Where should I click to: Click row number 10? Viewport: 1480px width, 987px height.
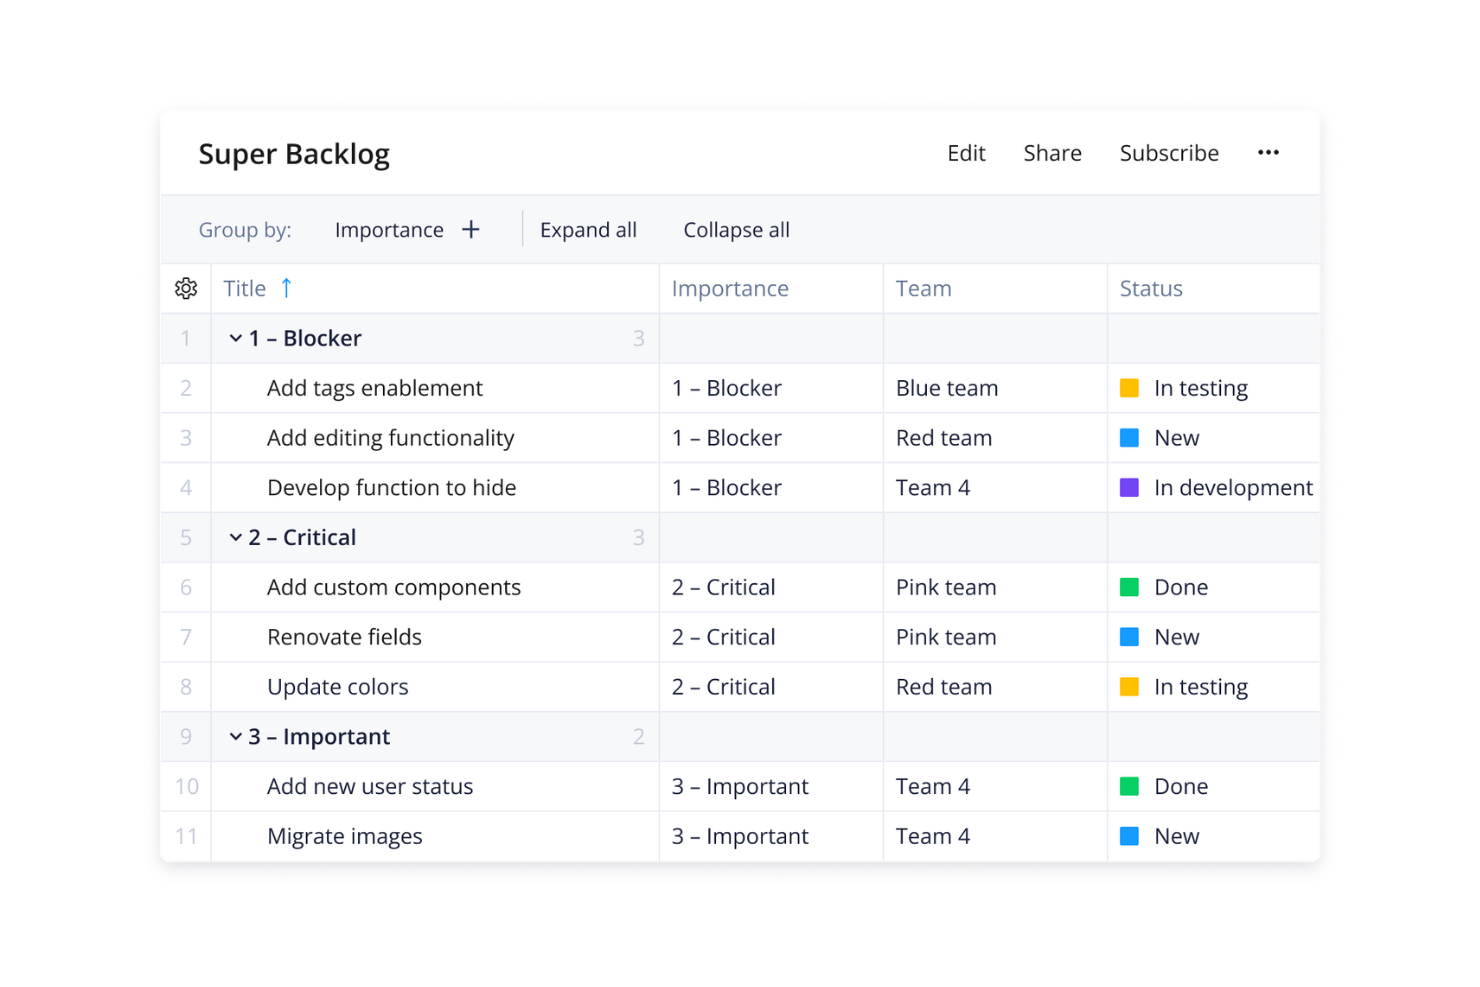tap(186, 786)
